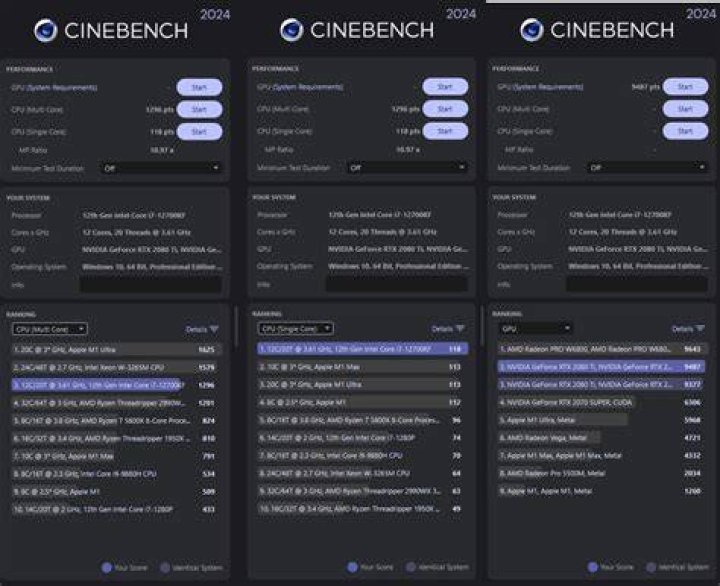Select Apple M1, Apple M1, Metal row
The height and width of the screenshot is (586, 720).
pos(602,491)
